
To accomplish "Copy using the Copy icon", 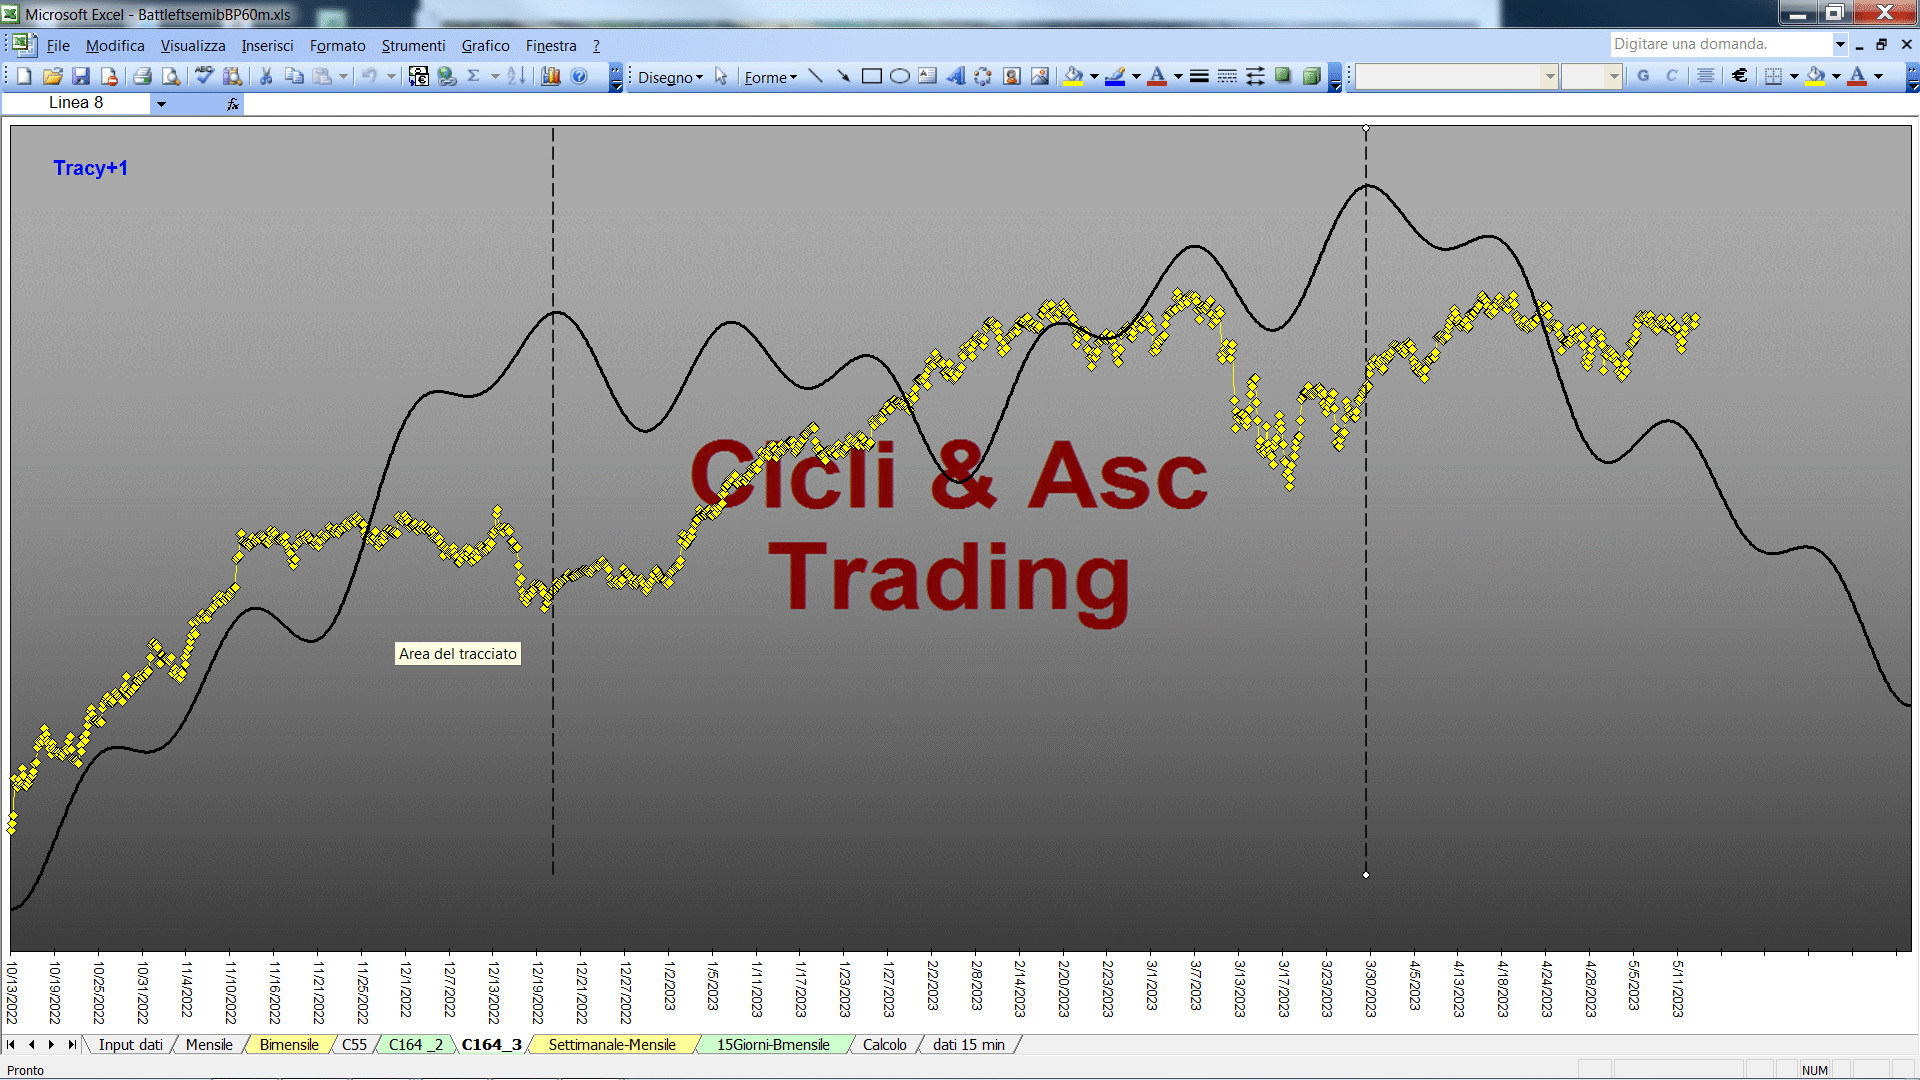I will (294, 77).
